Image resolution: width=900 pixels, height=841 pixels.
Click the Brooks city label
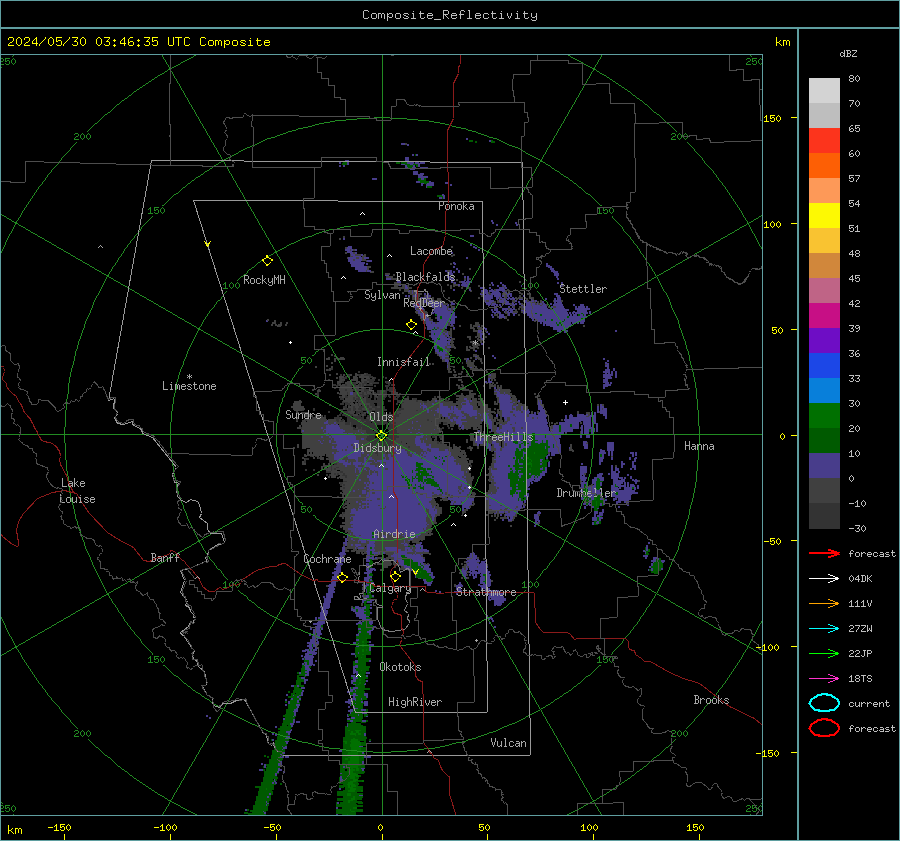[711, 700]
